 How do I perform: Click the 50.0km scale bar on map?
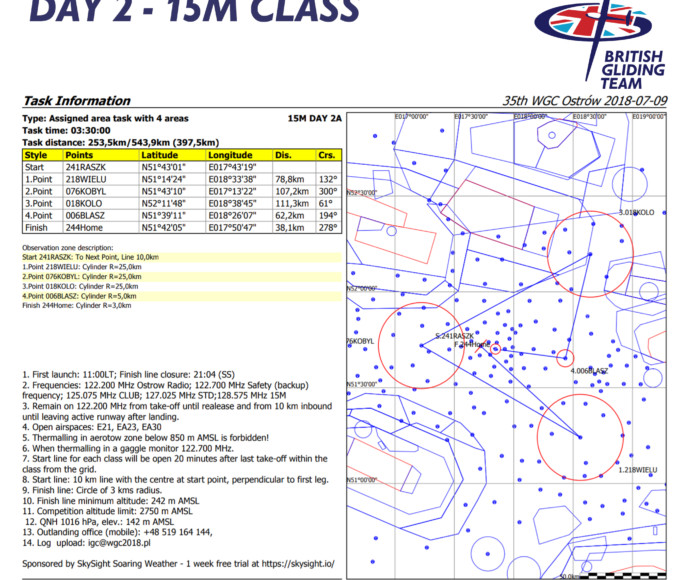[x=570, y=576]
